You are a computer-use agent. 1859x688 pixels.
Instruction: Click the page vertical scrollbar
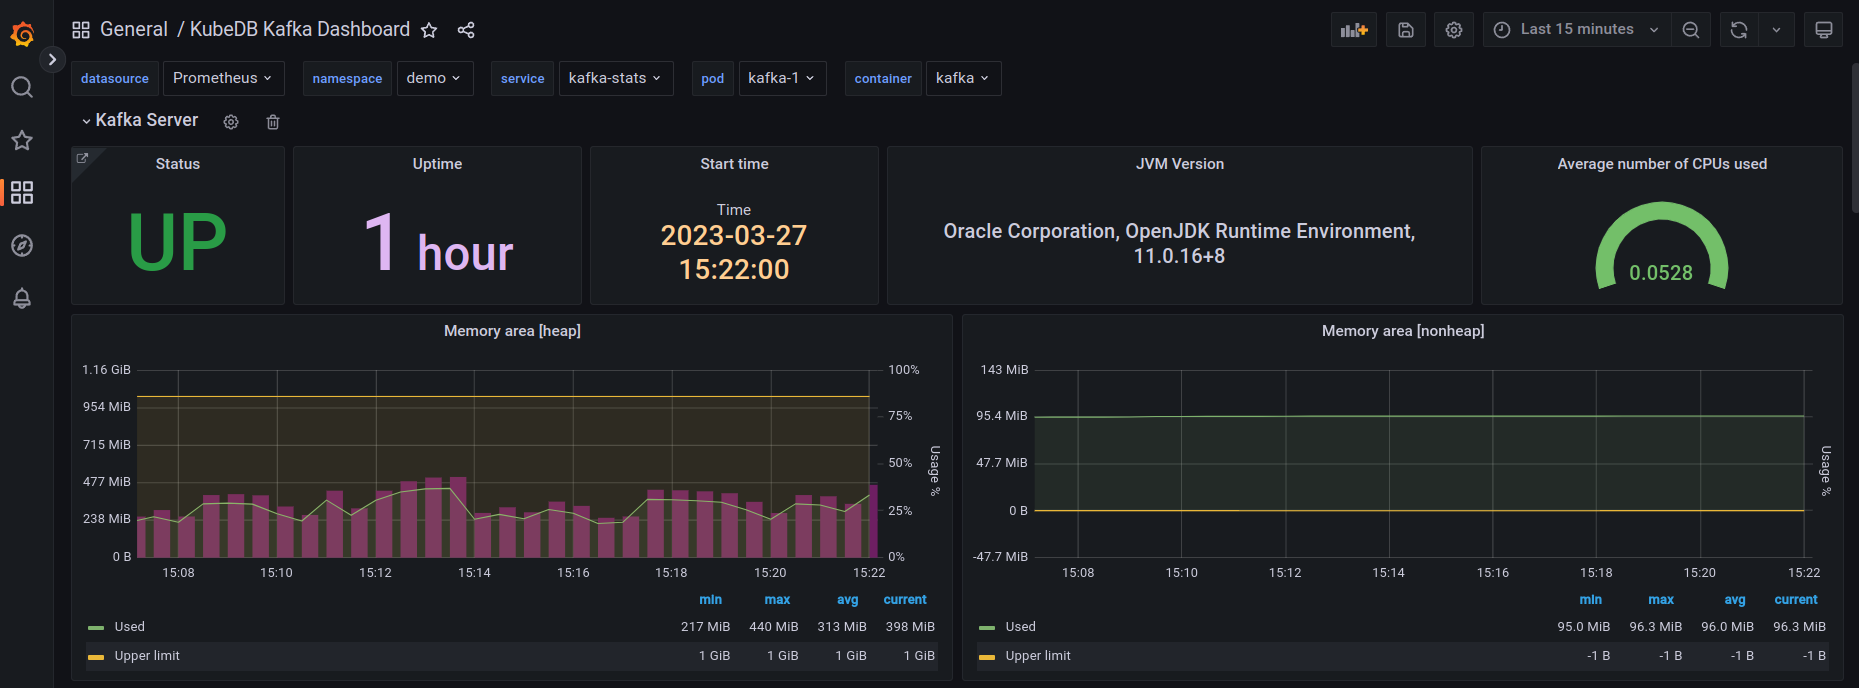coord(1855,138)
